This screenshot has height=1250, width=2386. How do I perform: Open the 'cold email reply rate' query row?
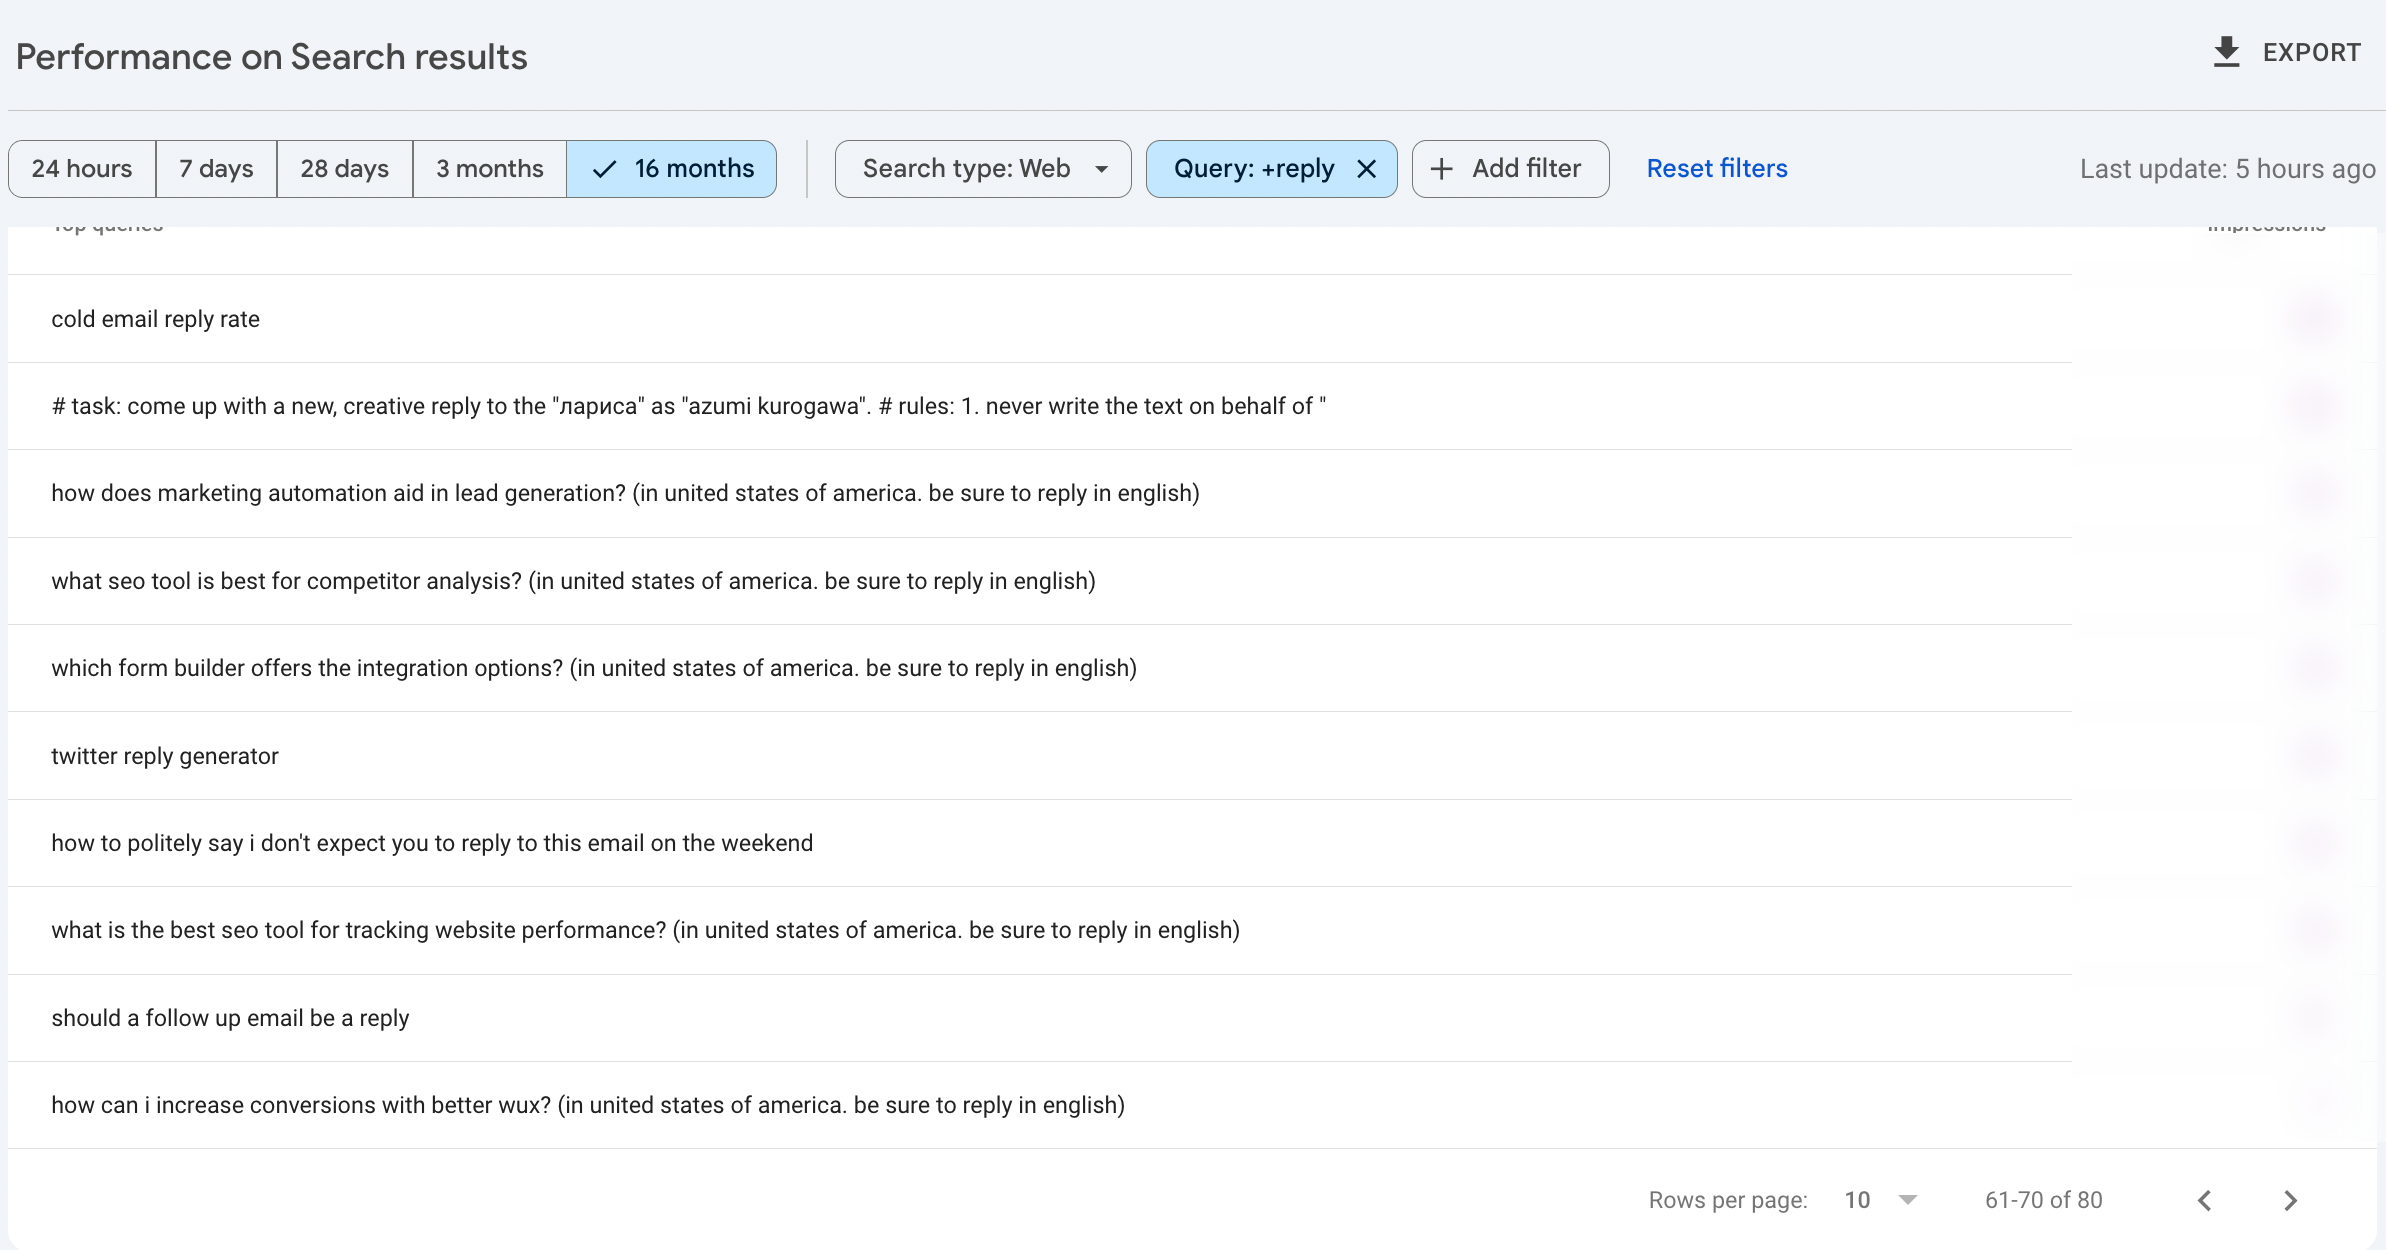(156, 319)
